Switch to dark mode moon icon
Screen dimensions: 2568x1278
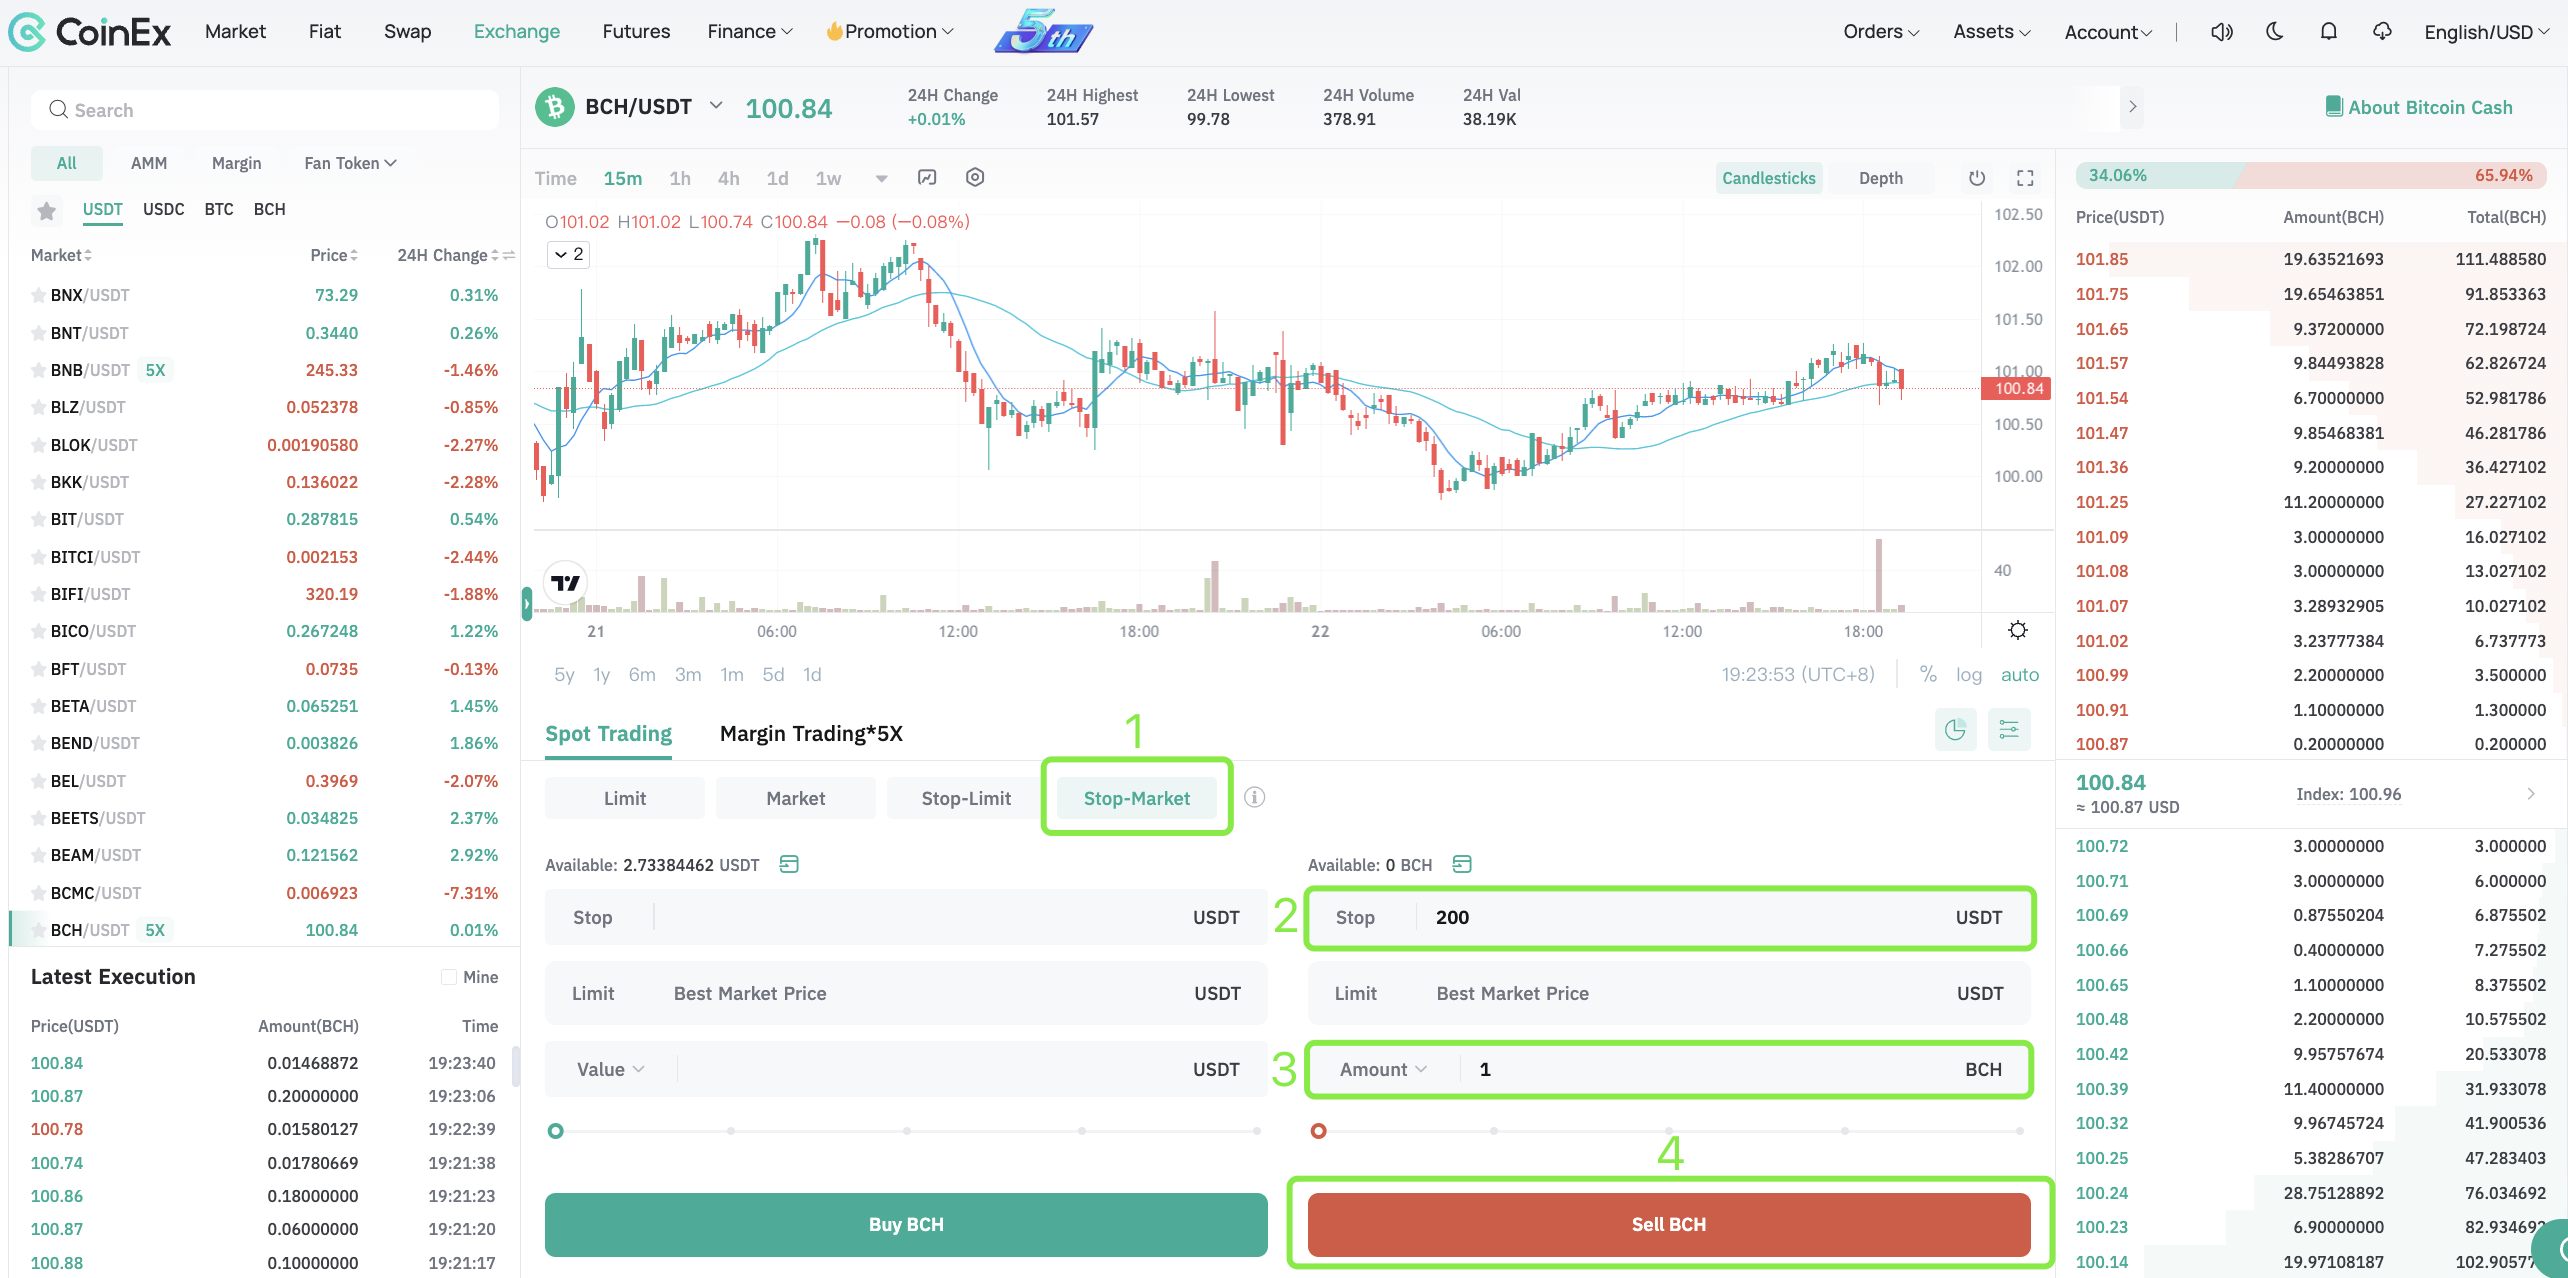(x=2275, y=32)
